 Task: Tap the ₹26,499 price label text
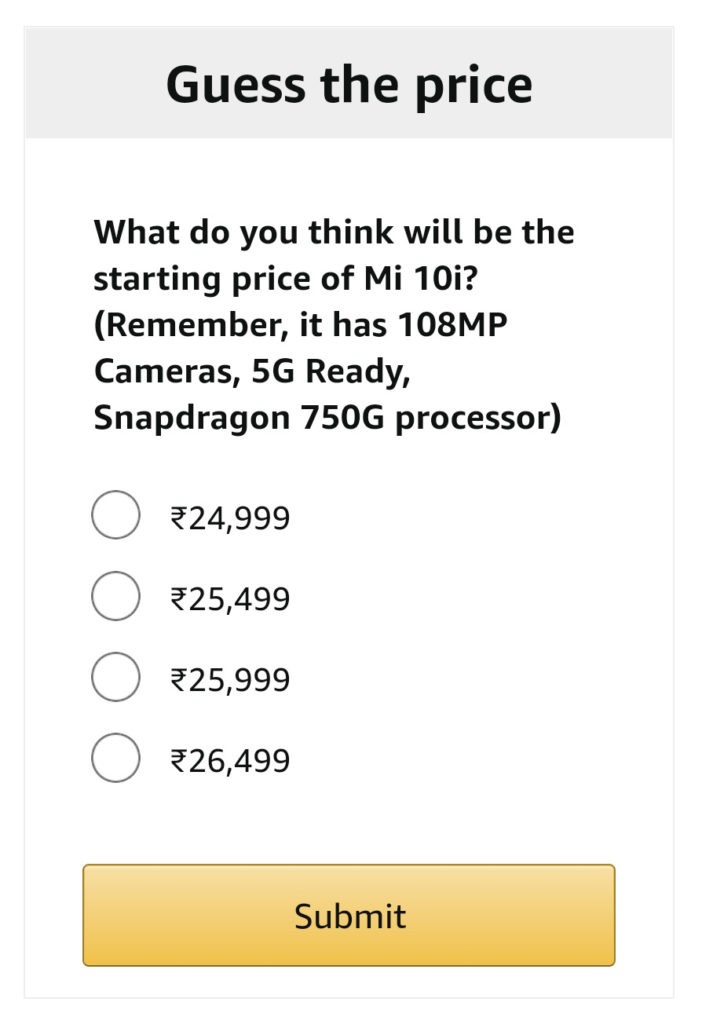pos(230,761)
